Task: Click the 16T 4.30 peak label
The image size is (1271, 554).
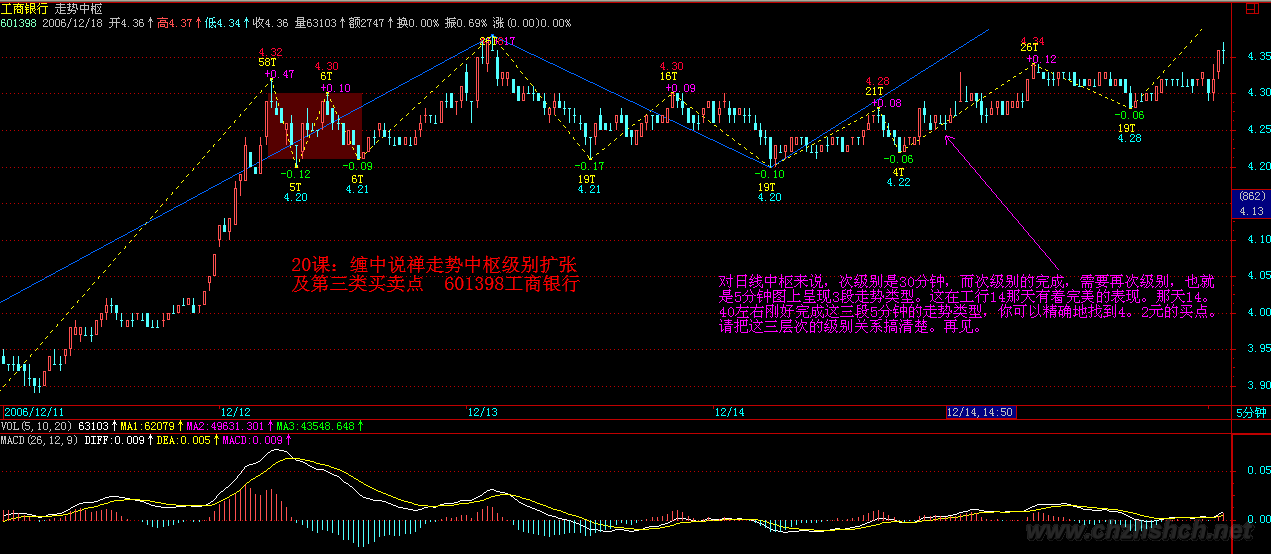Action: pos(671,71)
